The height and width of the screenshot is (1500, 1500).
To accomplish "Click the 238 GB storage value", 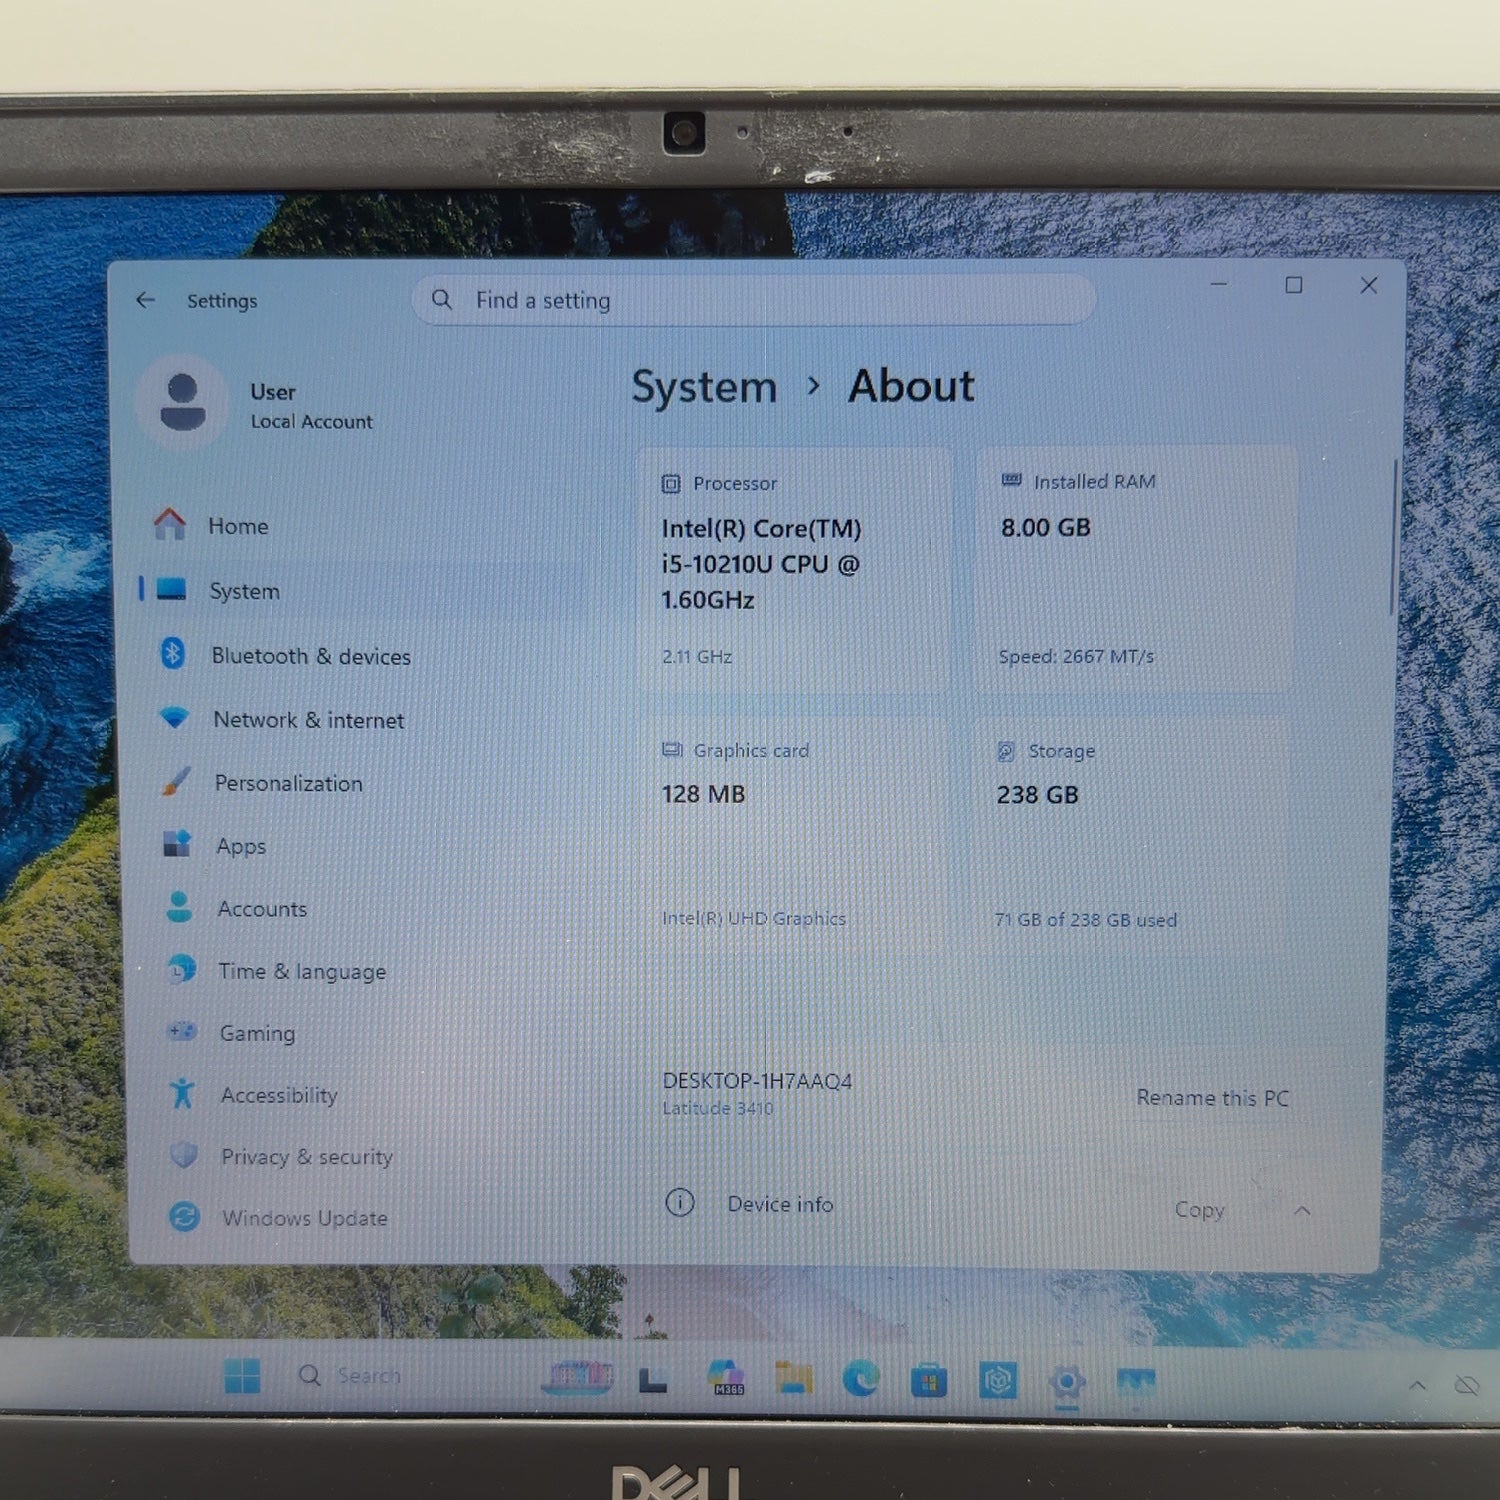I will [x=1037, y=795].
